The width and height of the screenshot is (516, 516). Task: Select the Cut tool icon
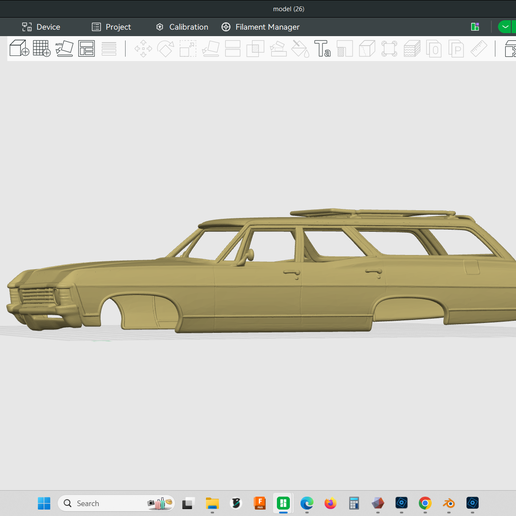click(233, 49)
